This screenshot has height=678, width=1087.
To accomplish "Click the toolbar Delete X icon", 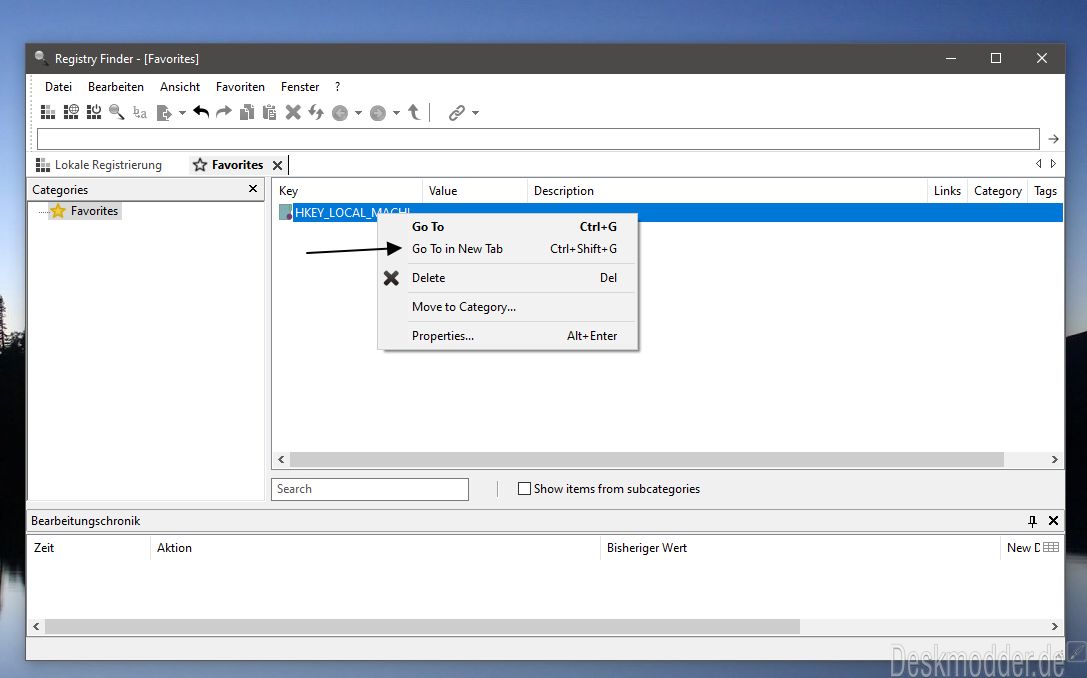I will 293,112.
